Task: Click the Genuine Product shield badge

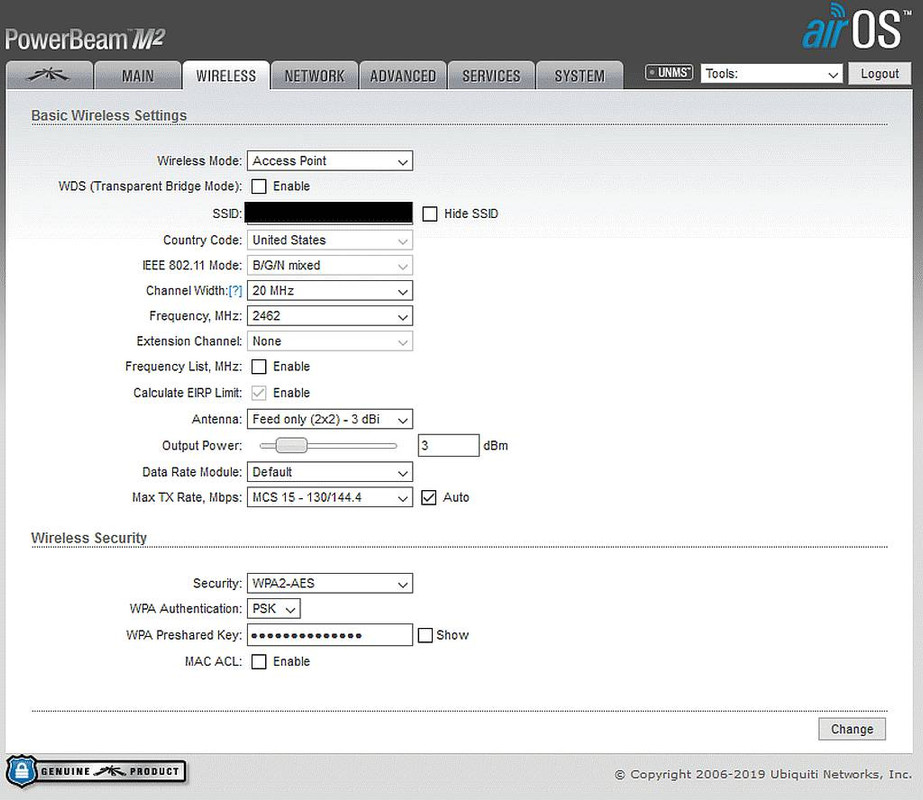Action: (96, 771)
